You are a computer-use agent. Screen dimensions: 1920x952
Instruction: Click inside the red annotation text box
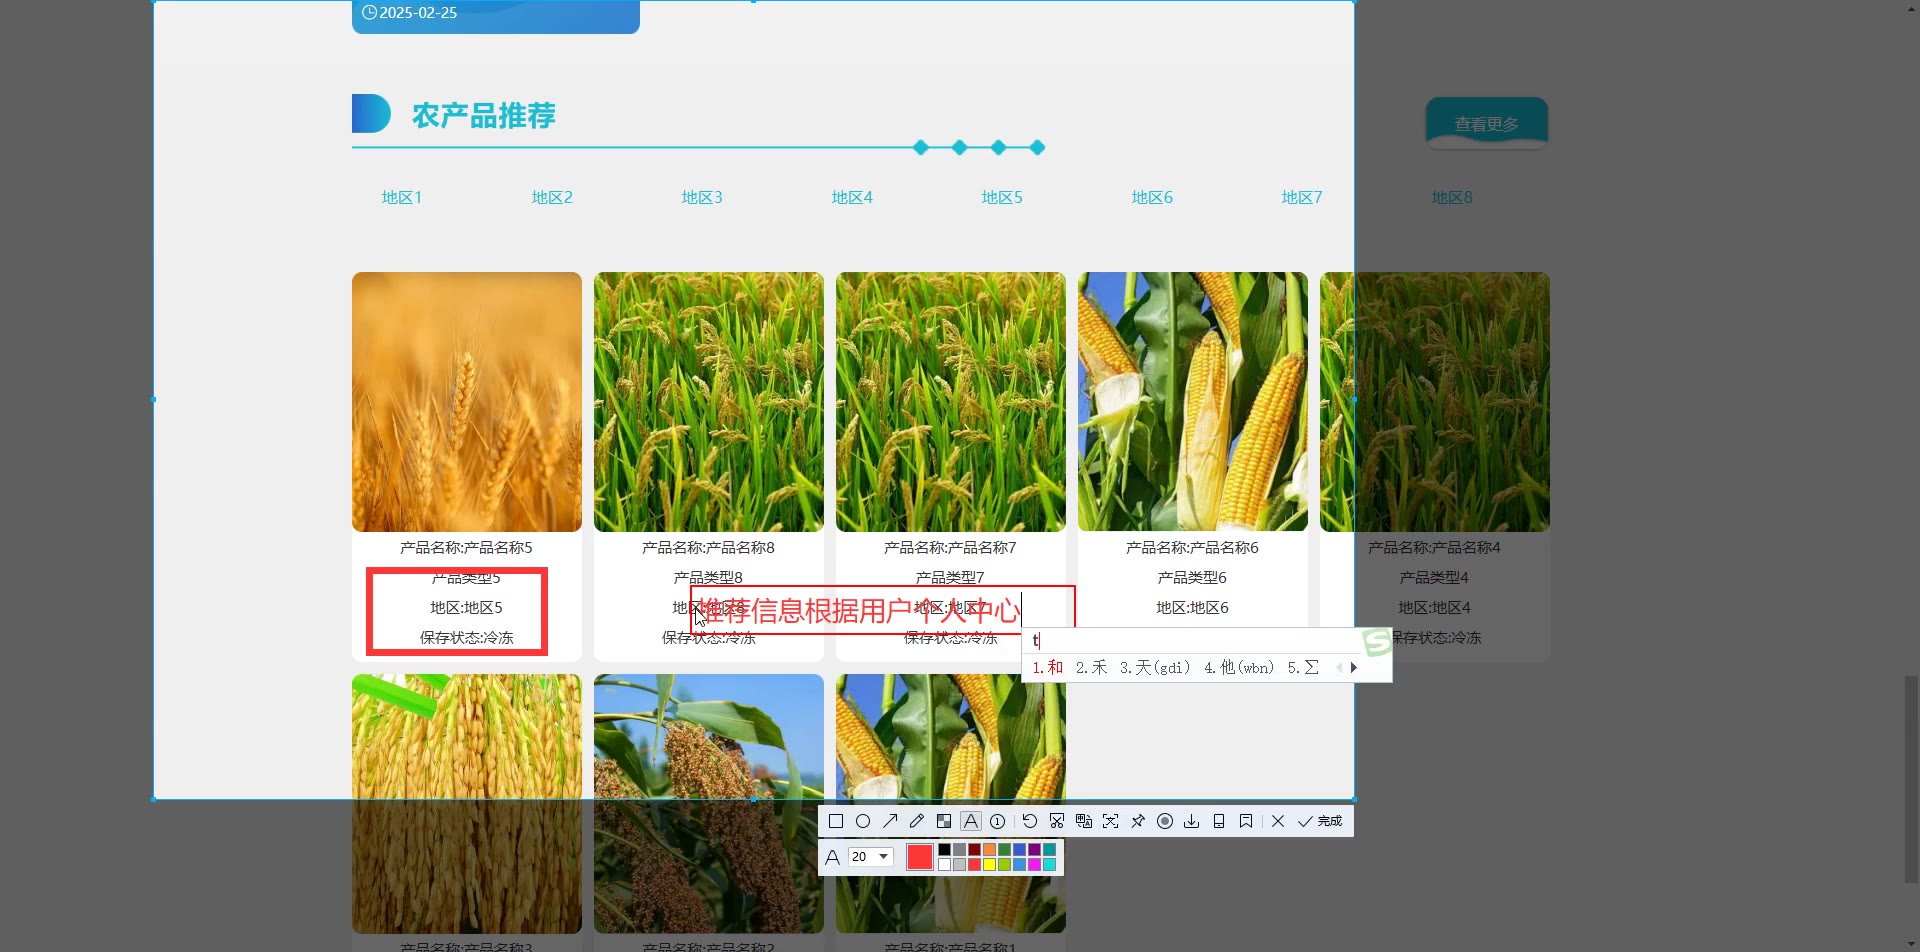click(x=882, y=610)
